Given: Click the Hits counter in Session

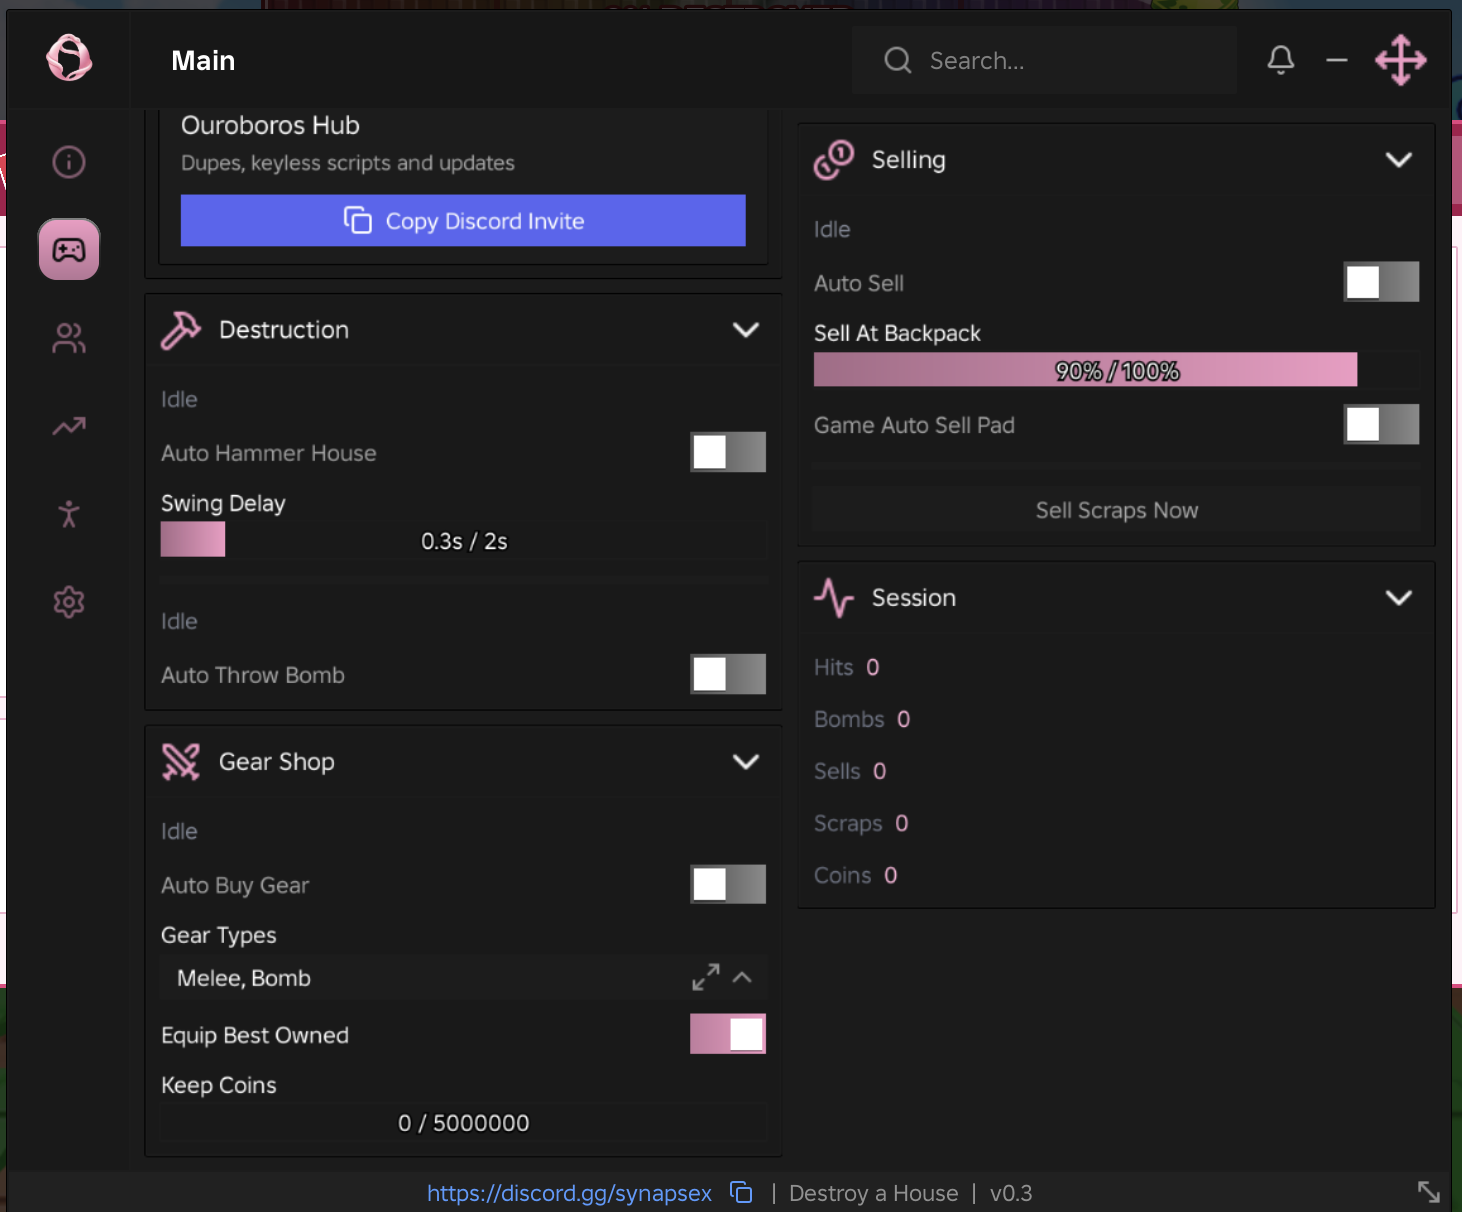Looking at the screenshot, I should coord(847,667).
